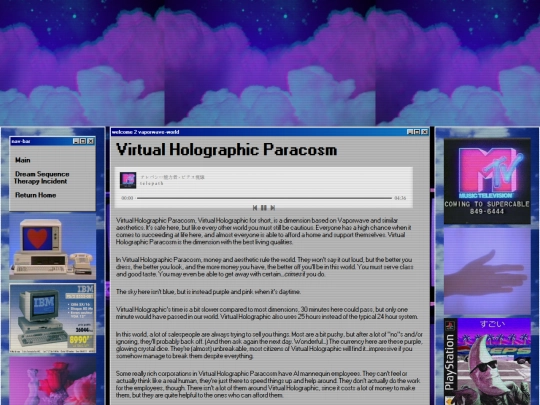This screenshot has width=540, height=405.
Task: Click the 'welcome 2 vaporwave-world' title bar text
Action: [145, 132]
